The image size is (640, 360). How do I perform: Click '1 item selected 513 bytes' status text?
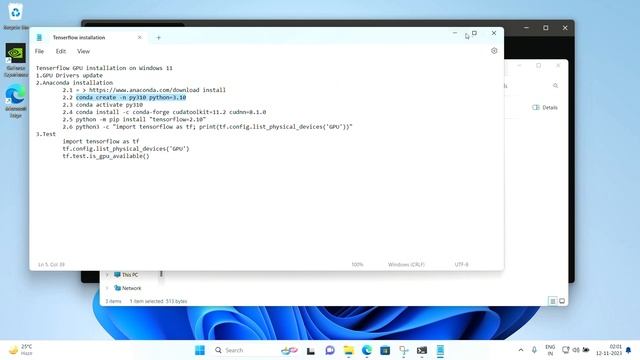click(x=158, y=301)
